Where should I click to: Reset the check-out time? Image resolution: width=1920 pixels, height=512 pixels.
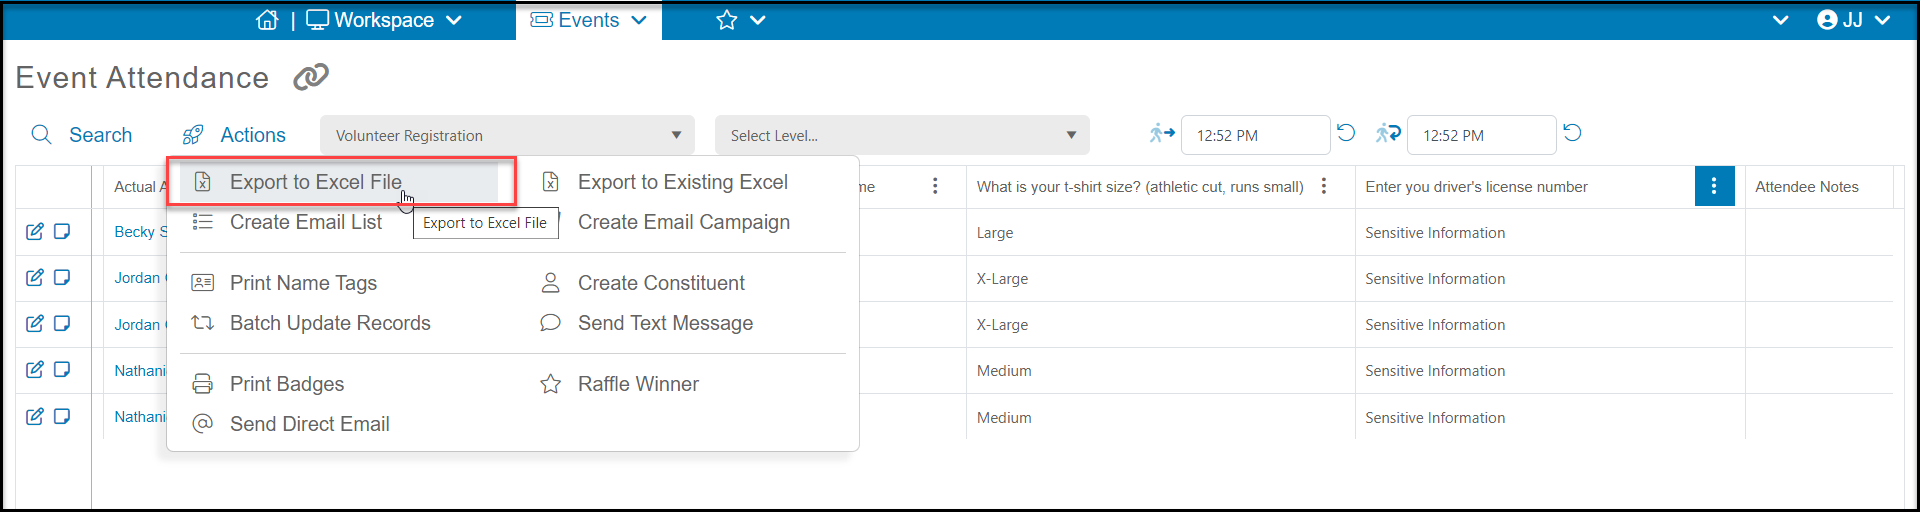(x=1572, y=133)
